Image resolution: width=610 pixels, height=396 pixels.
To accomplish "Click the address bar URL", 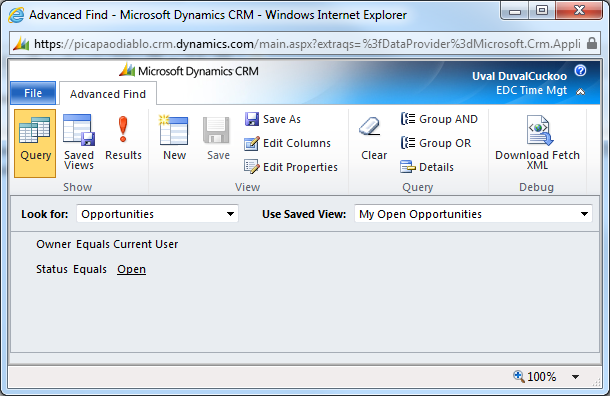I will 307,44.
